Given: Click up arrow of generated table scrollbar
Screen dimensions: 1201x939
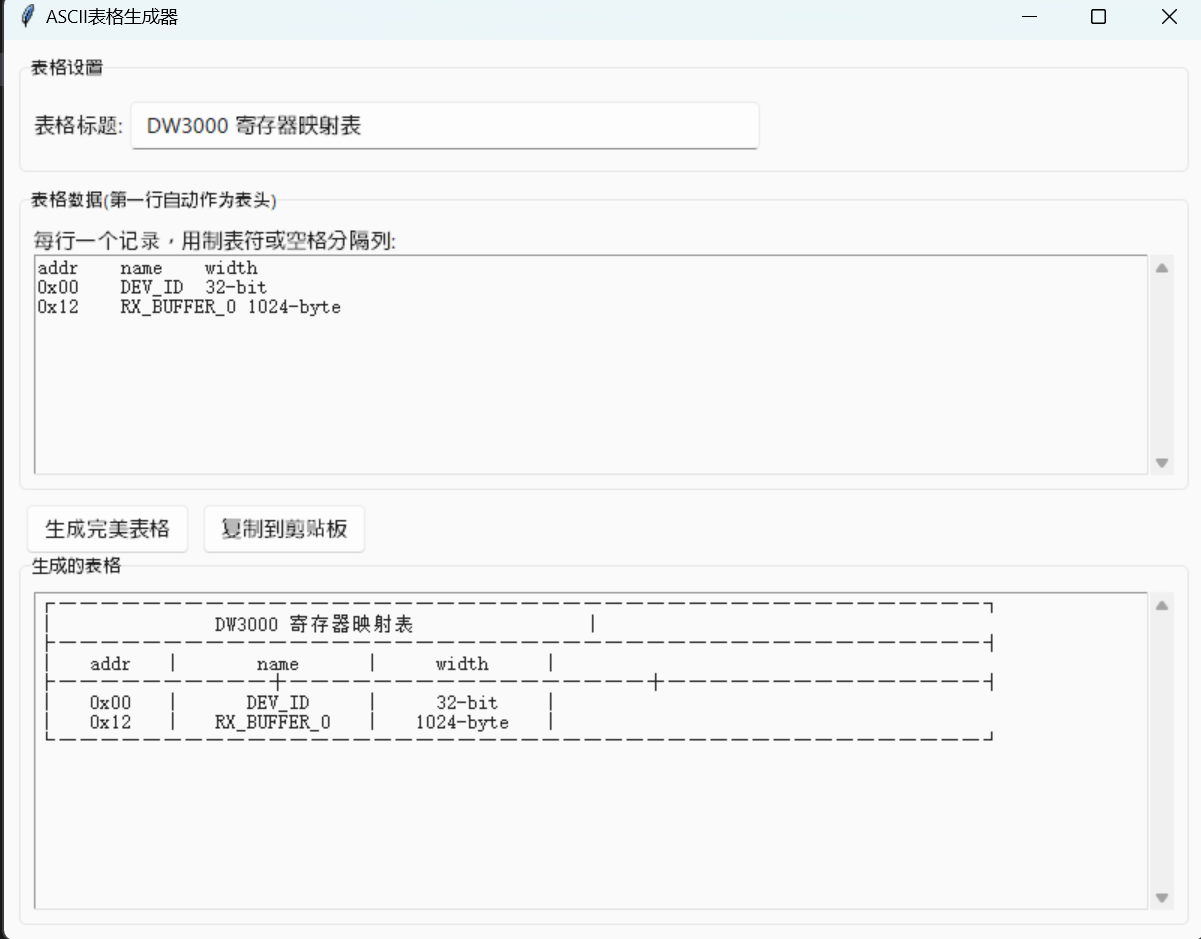Looking at the screenshot, I should coord(1161,606).
